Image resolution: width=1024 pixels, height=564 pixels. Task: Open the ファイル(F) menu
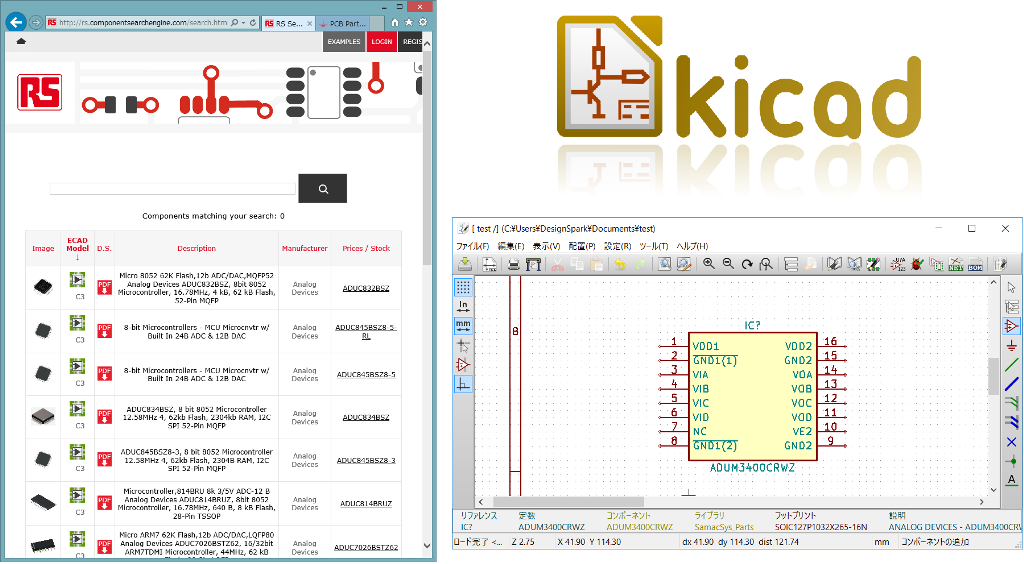click(x=473, y=246)
